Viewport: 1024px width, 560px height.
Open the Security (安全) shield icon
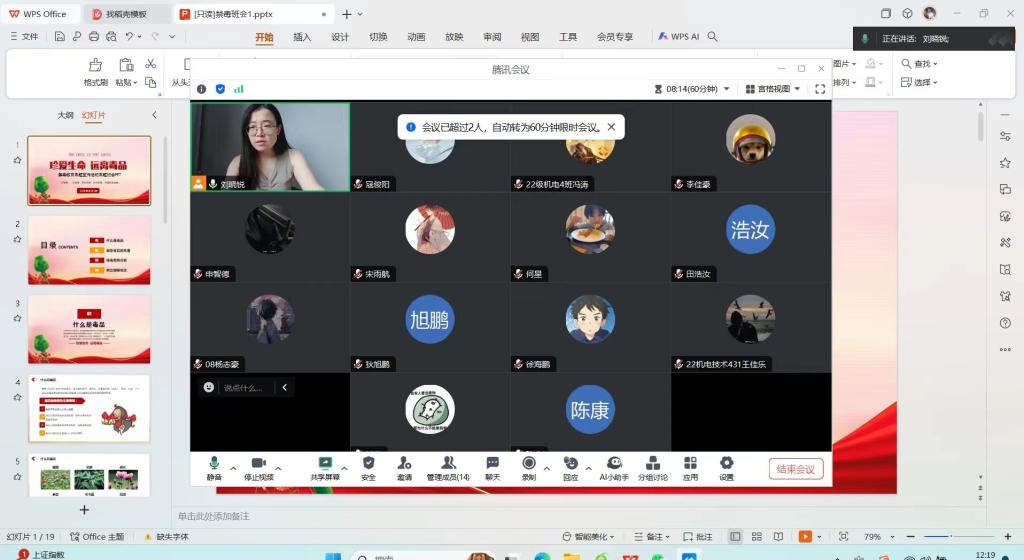(368, 467)
